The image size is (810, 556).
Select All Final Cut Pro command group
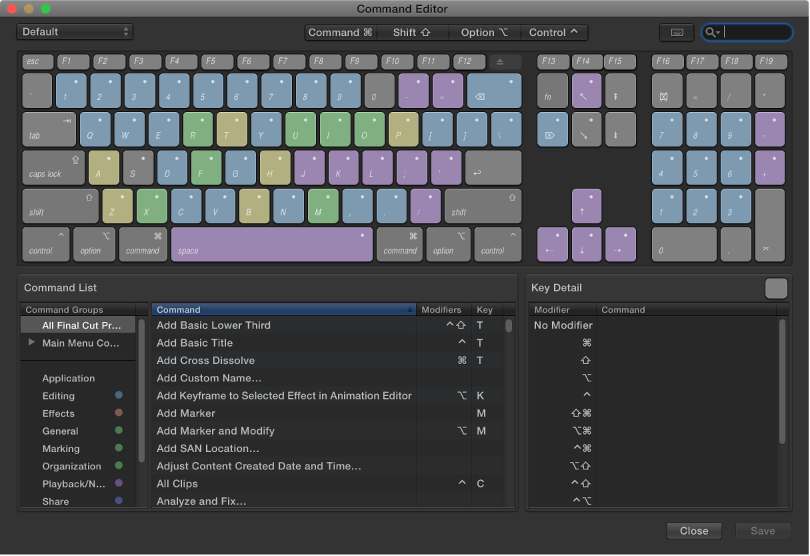79,326
